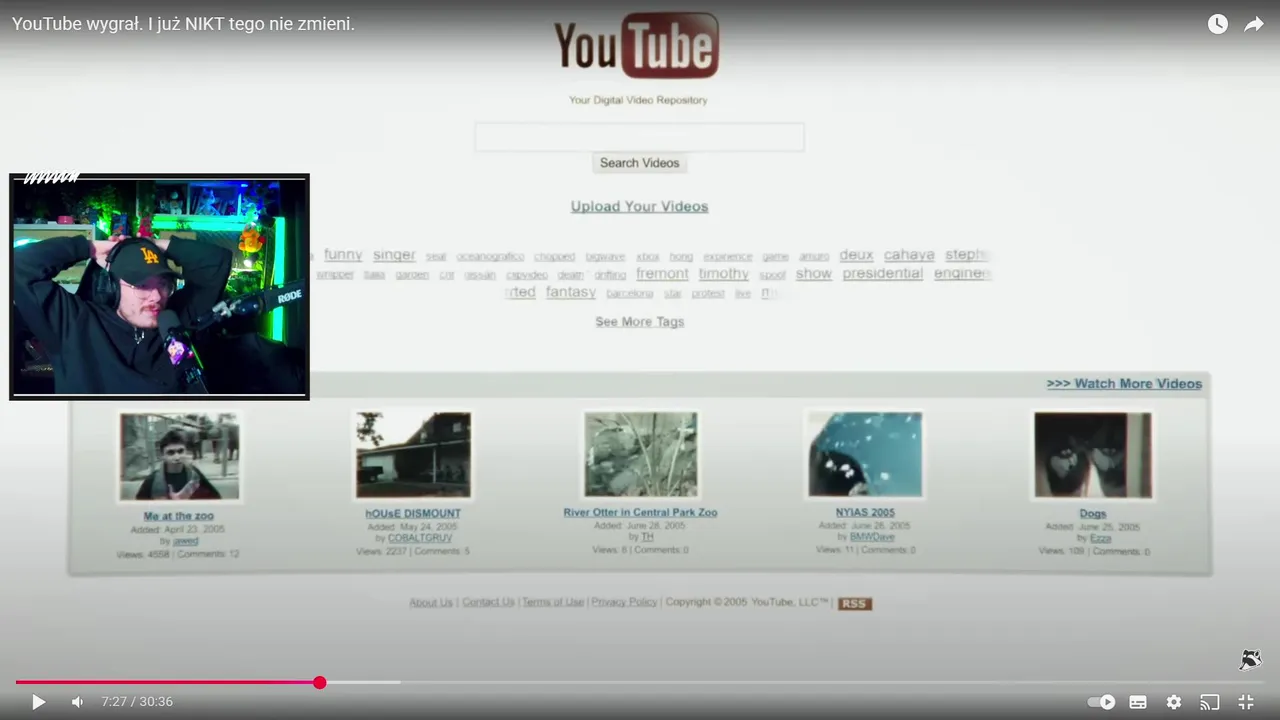
Task: Click the orange RSS badge
Action: click(x=854, y=603)
